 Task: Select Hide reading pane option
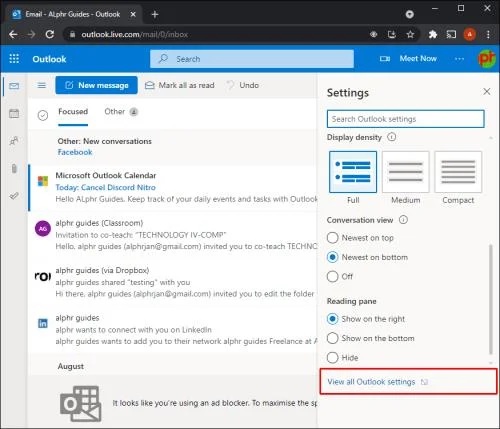332,357
